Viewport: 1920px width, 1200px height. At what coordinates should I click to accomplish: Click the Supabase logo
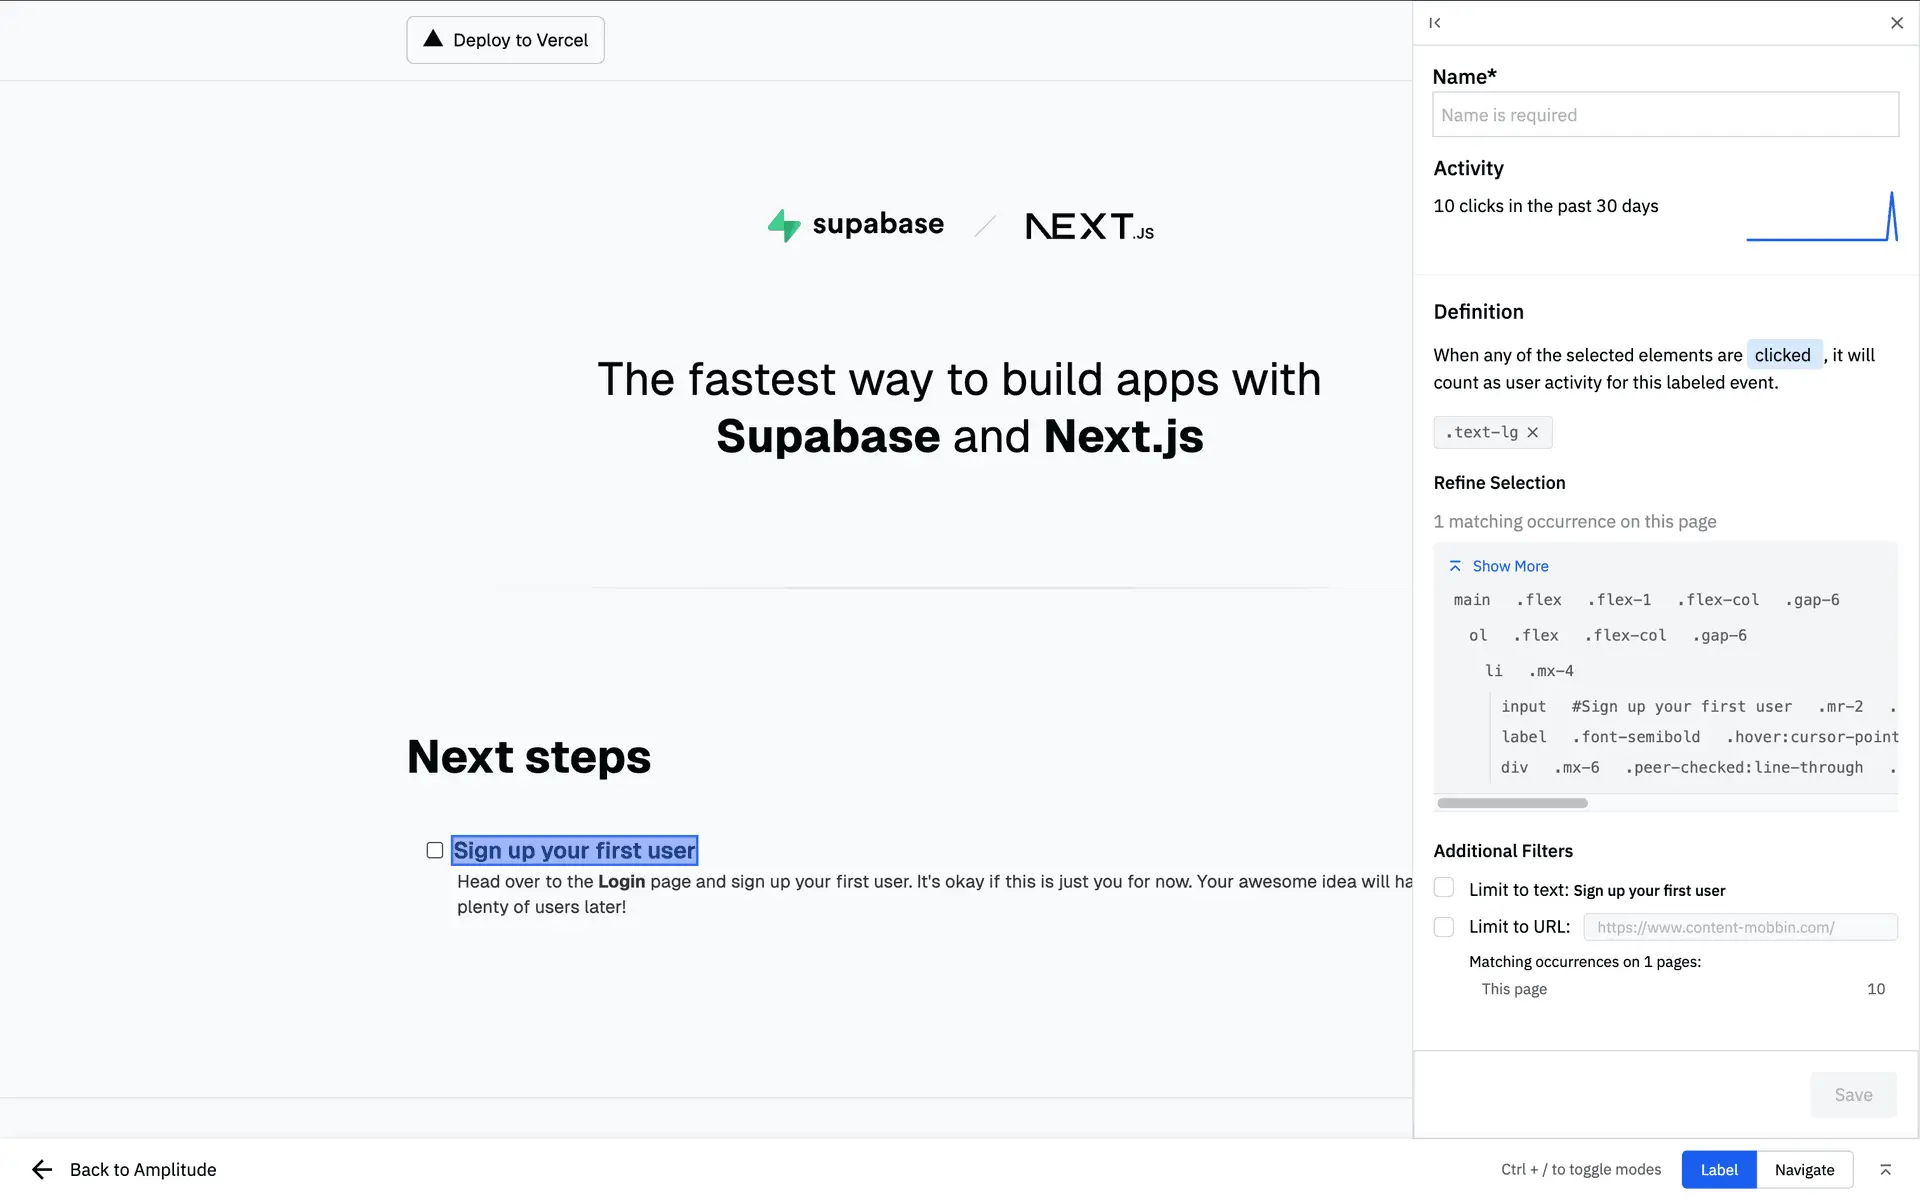[x=856, y=225]
